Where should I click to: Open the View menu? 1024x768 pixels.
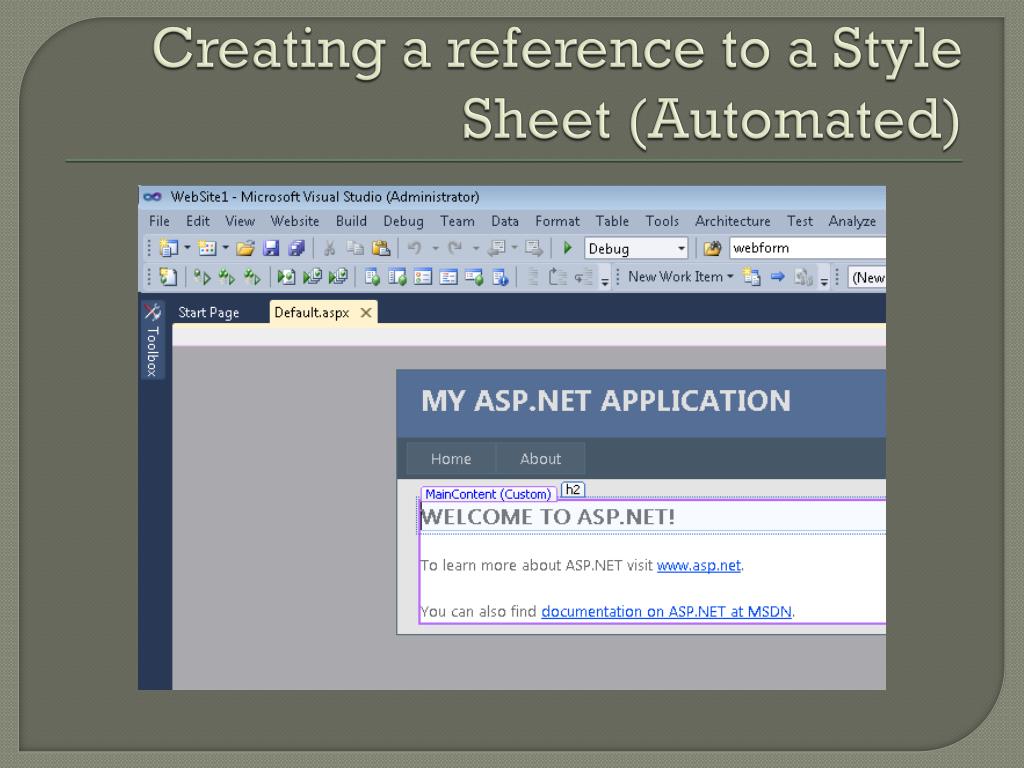coord(240,221)
